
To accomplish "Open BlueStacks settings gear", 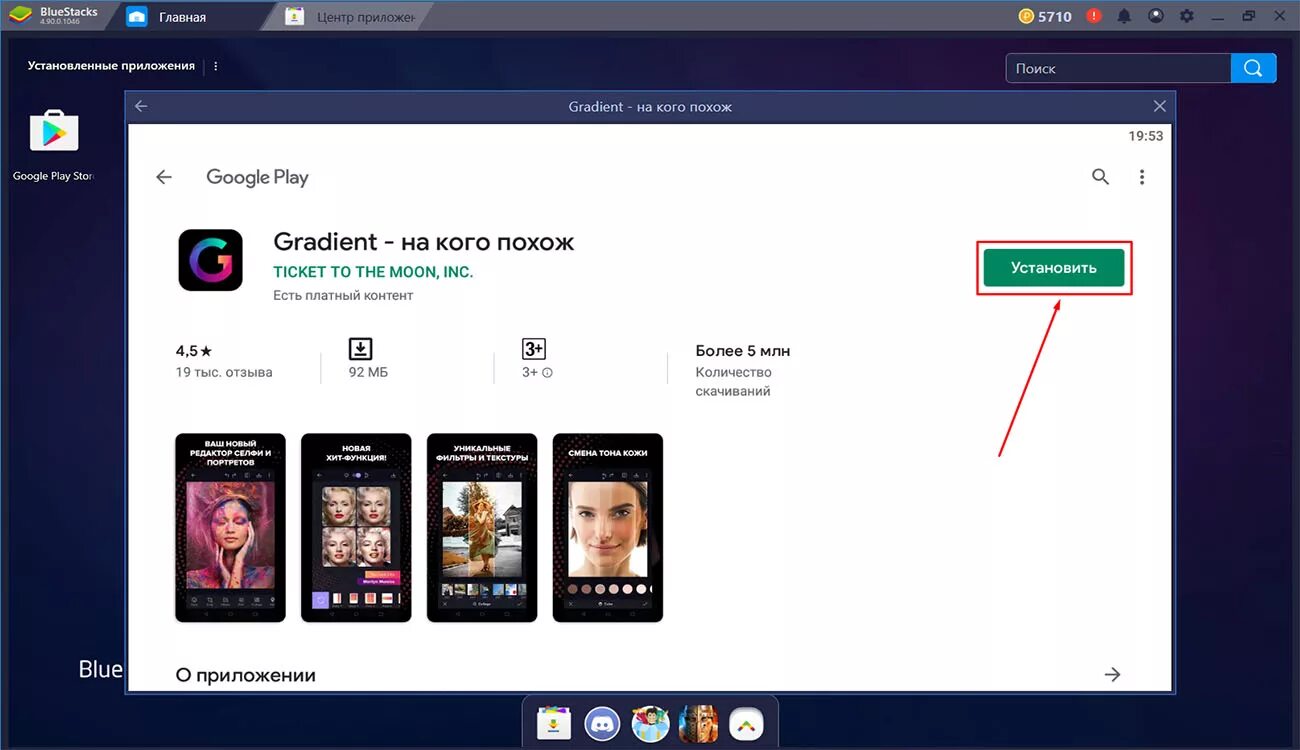I will click(x=1187, y=16).
